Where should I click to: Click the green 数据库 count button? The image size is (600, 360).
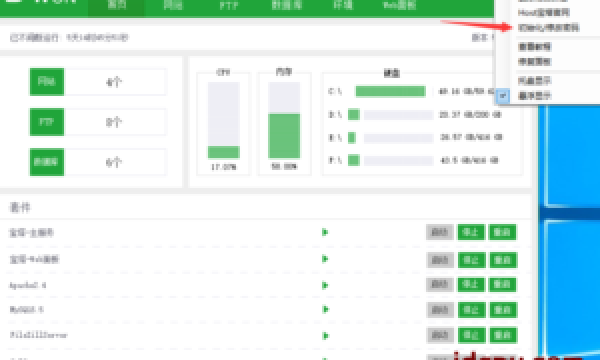[47, 162]
